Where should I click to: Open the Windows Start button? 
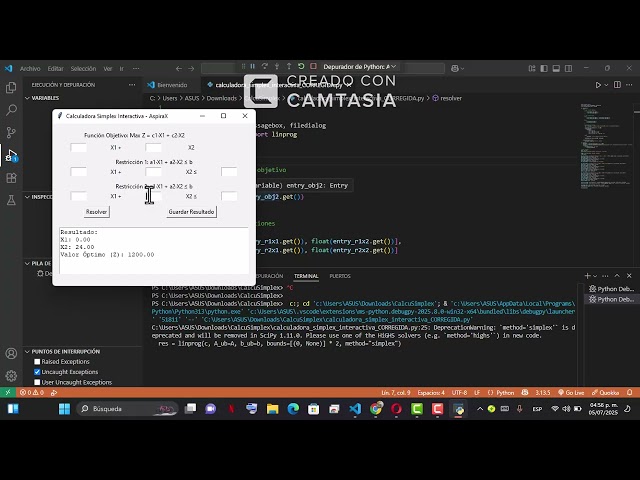coord(64,409)
